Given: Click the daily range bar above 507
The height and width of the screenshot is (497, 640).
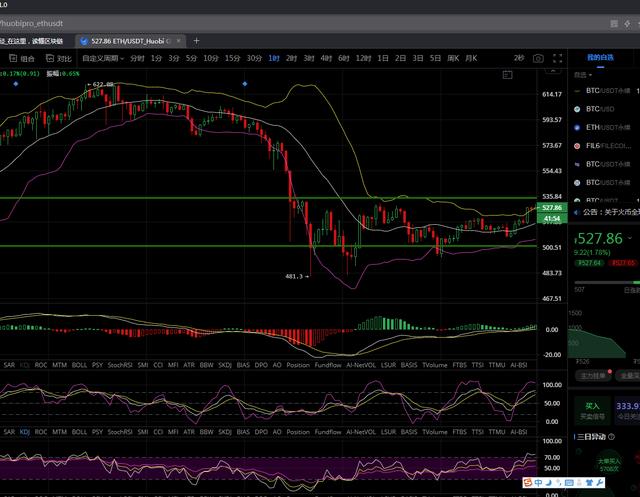Looking at the screenshot, I should [607, 282].
